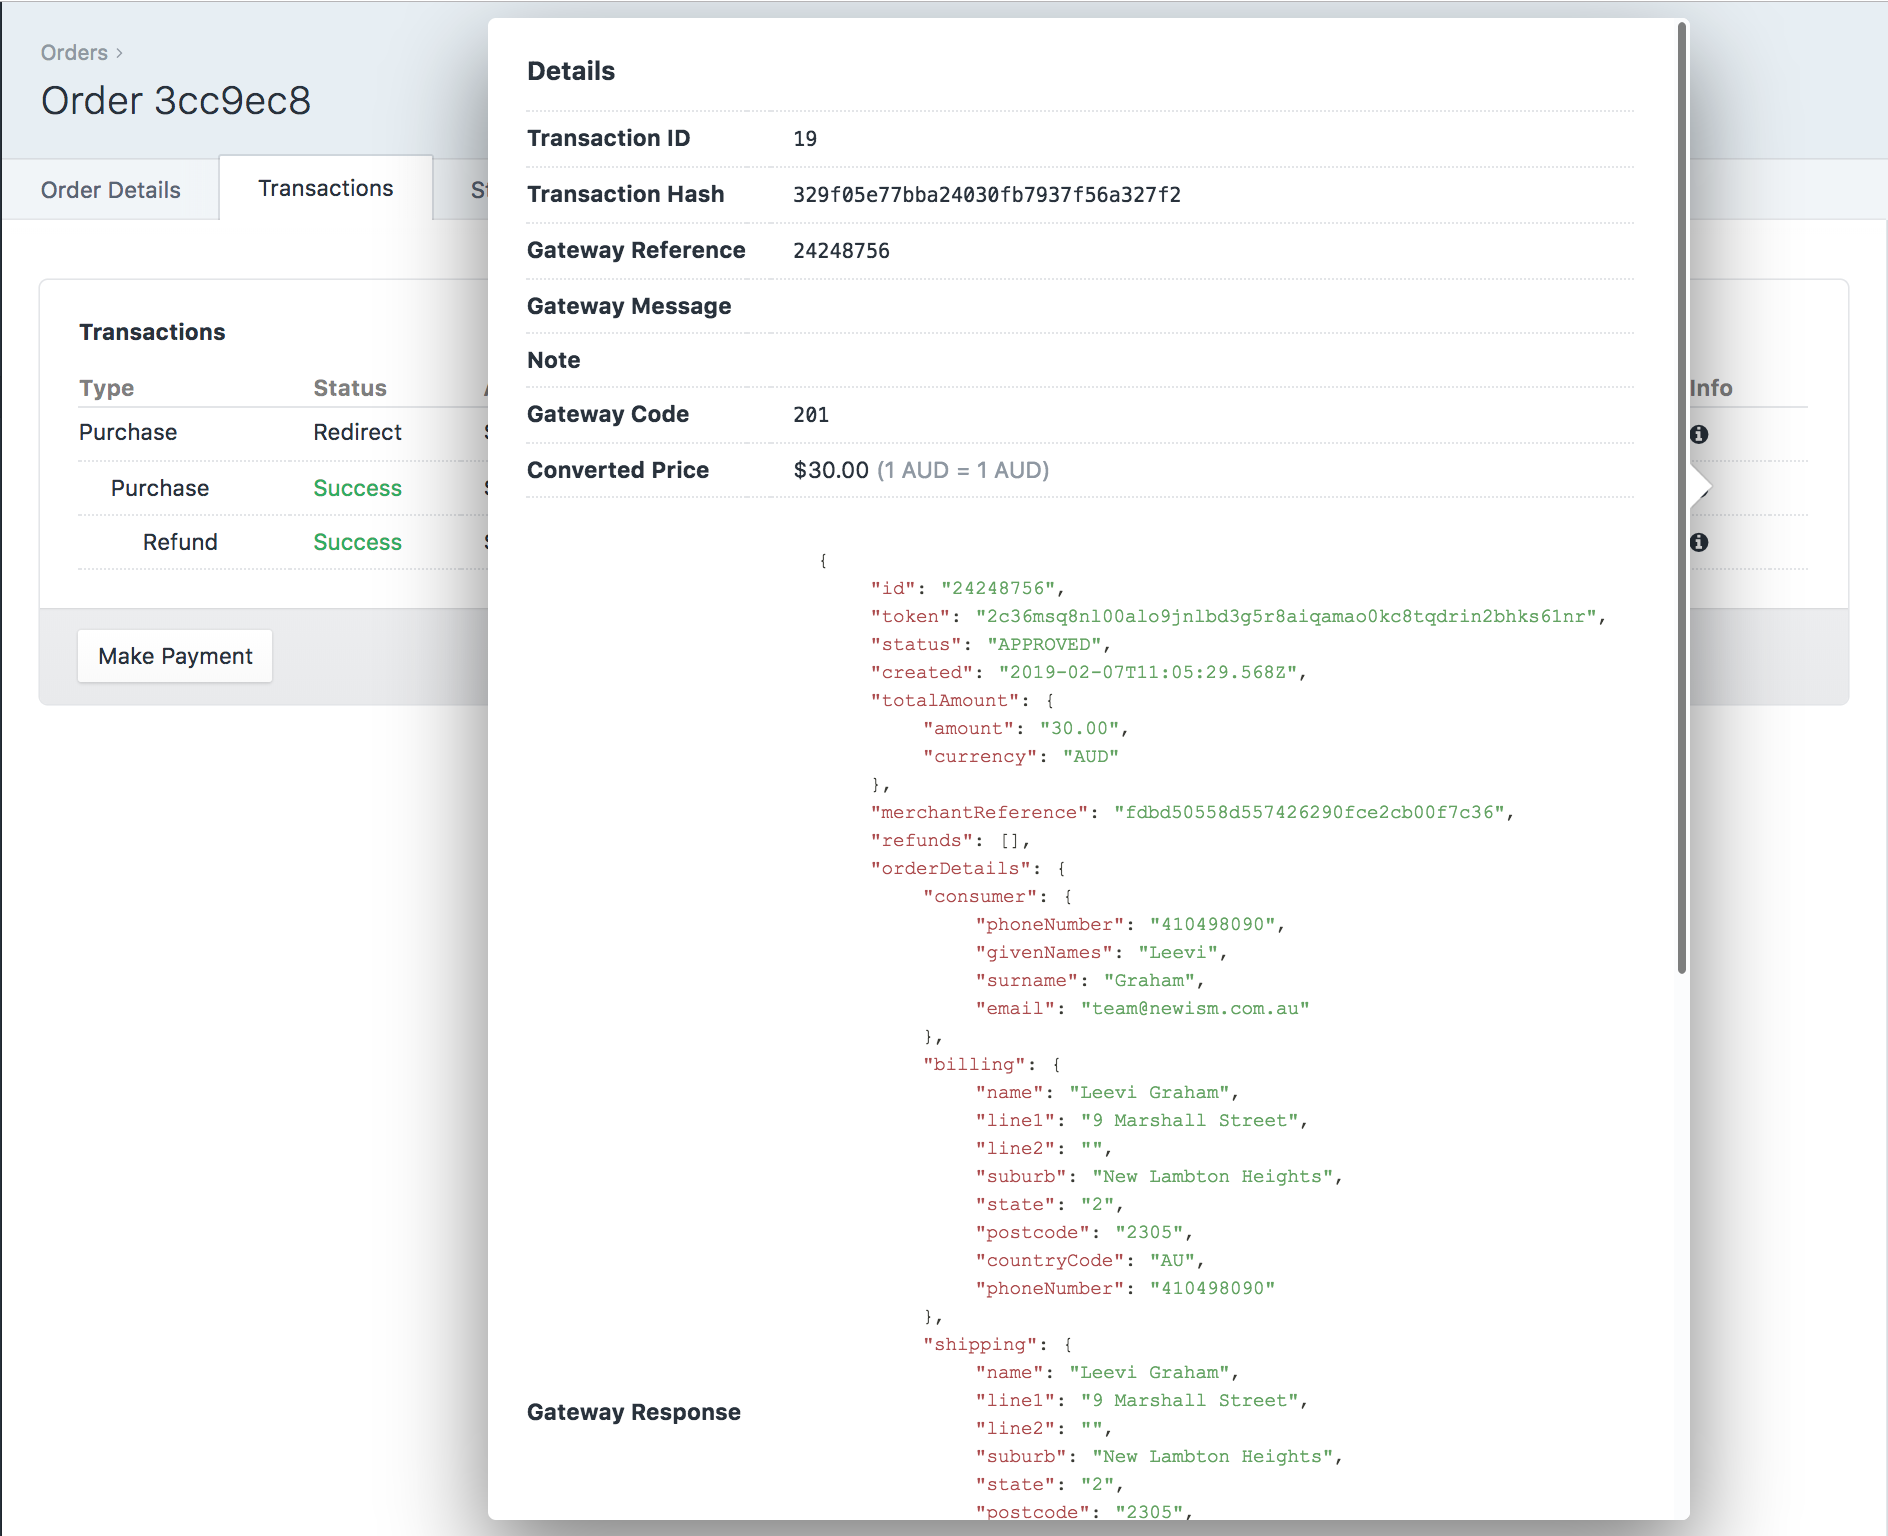Click the Transaction ID value 19

(x=805, y=139)
